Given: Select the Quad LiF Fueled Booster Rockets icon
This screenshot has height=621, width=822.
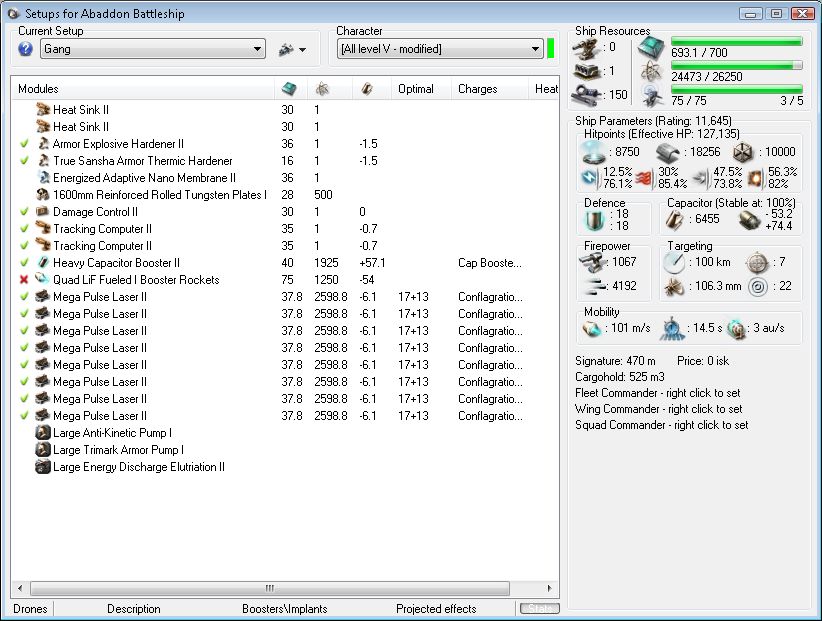Looking at the screenshot, I should tap(42, 279).
